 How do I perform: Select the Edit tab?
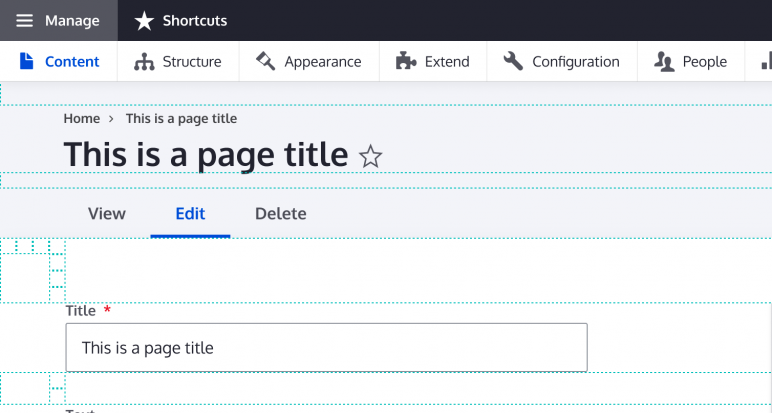[x=190, y=213]
